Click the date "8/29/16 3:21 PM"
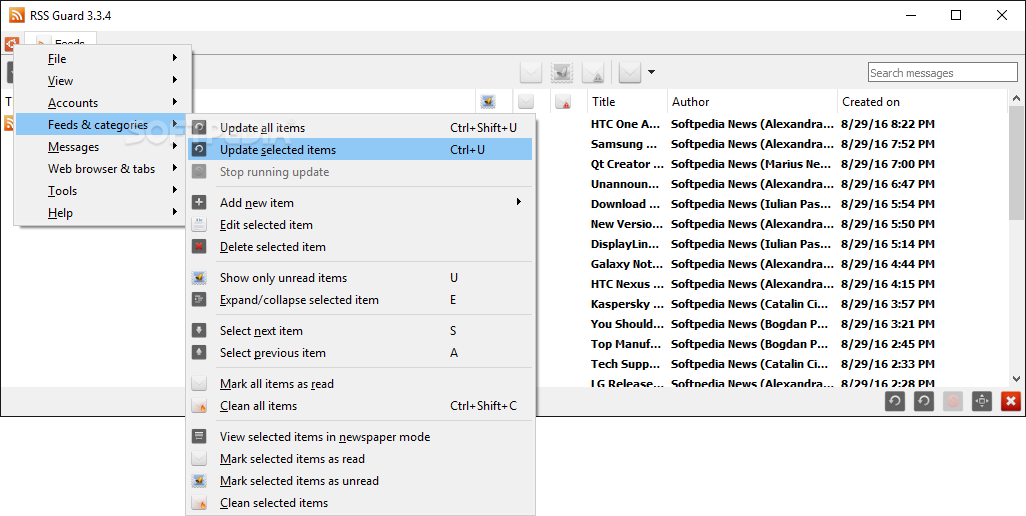The height and width of the screenshot is (516, 1026). tap(888, 324)
